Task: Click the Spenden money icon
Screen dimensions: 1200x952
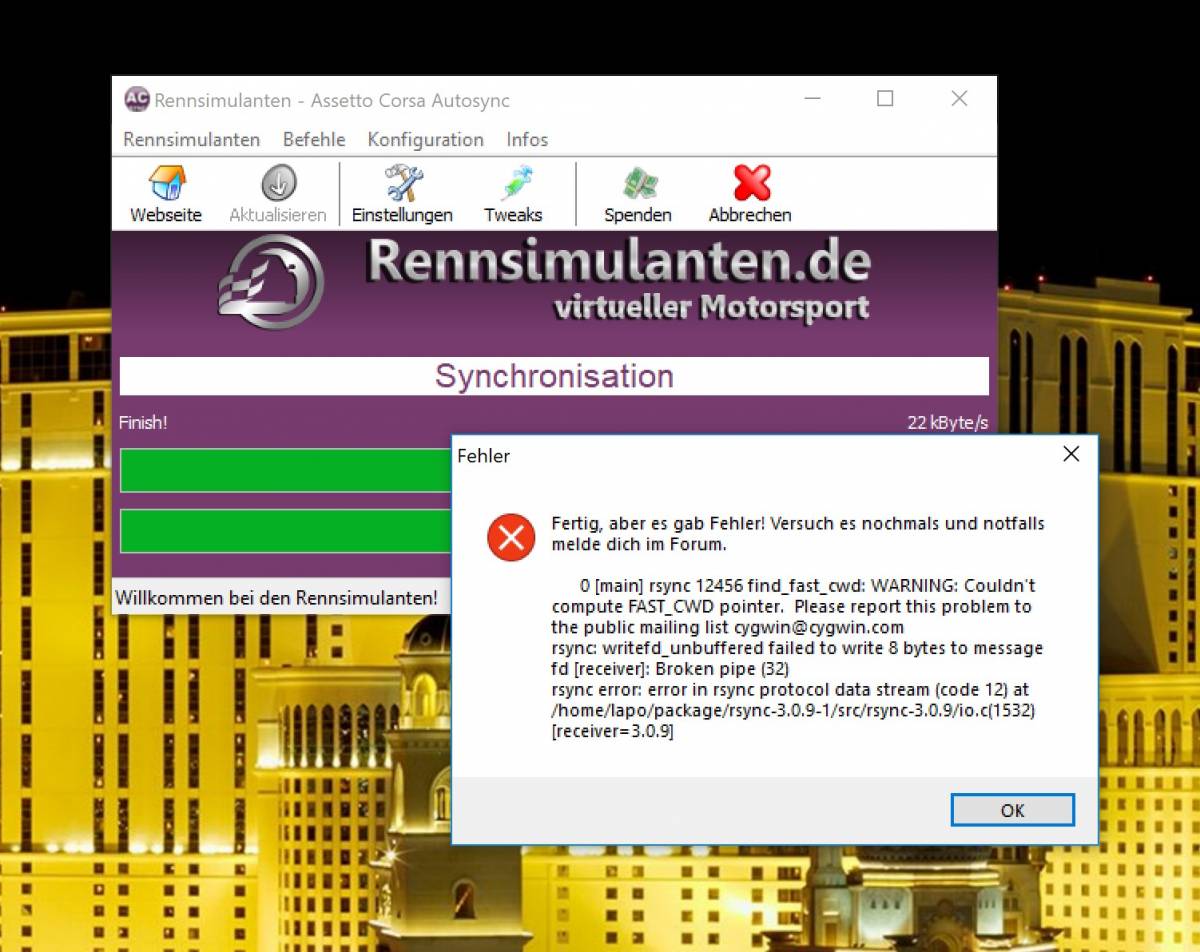Action: 638,185
